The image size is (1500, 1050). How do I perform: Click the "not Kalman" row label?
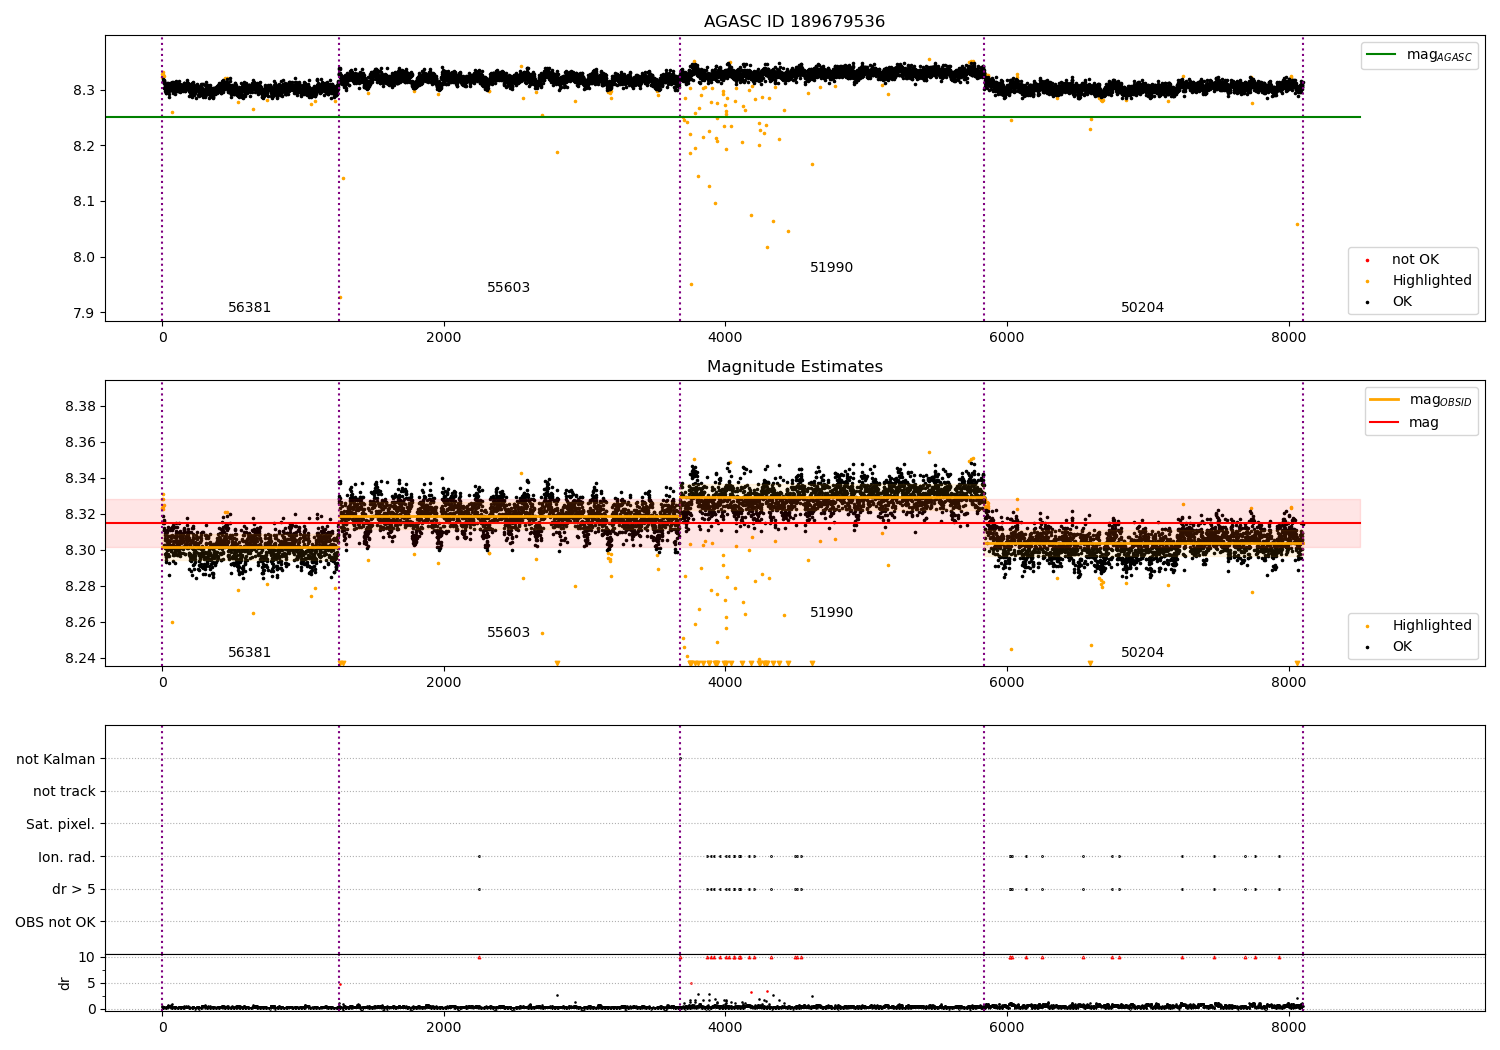(x=56, y=759)
